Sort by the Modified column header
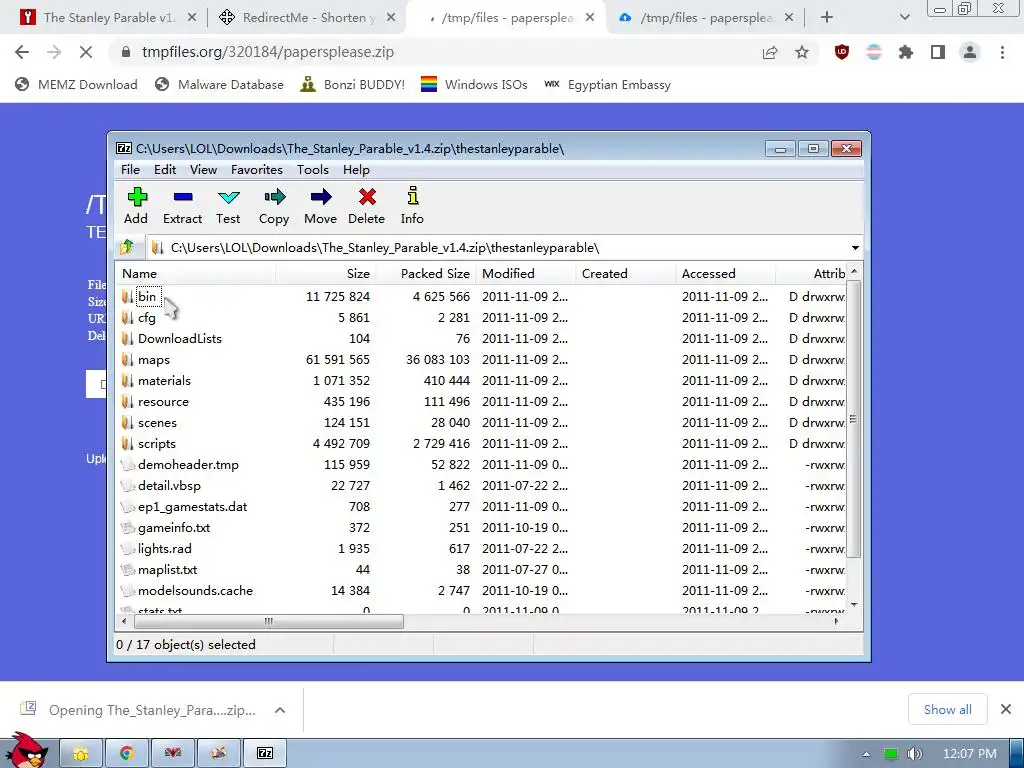Image resolution: width=1024 pixels, height=768 pixels. 526,274
